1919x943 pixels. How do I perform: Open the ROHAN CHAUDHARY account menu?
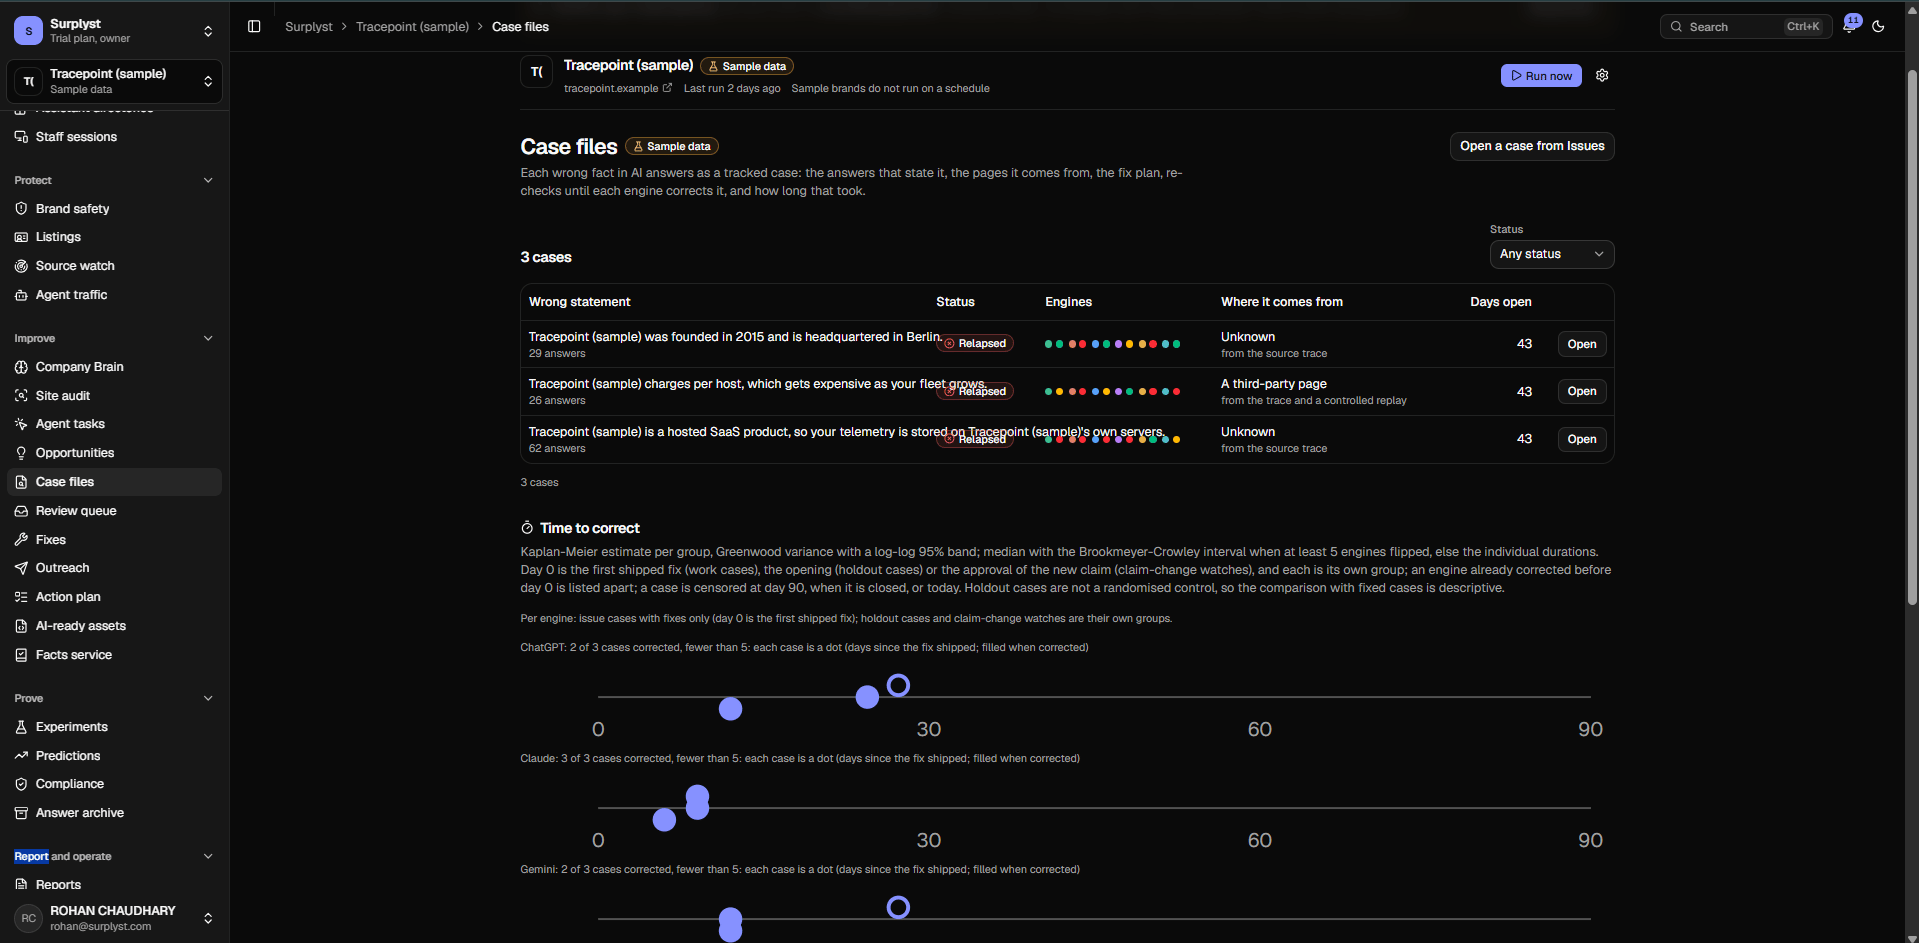[115, 918]
